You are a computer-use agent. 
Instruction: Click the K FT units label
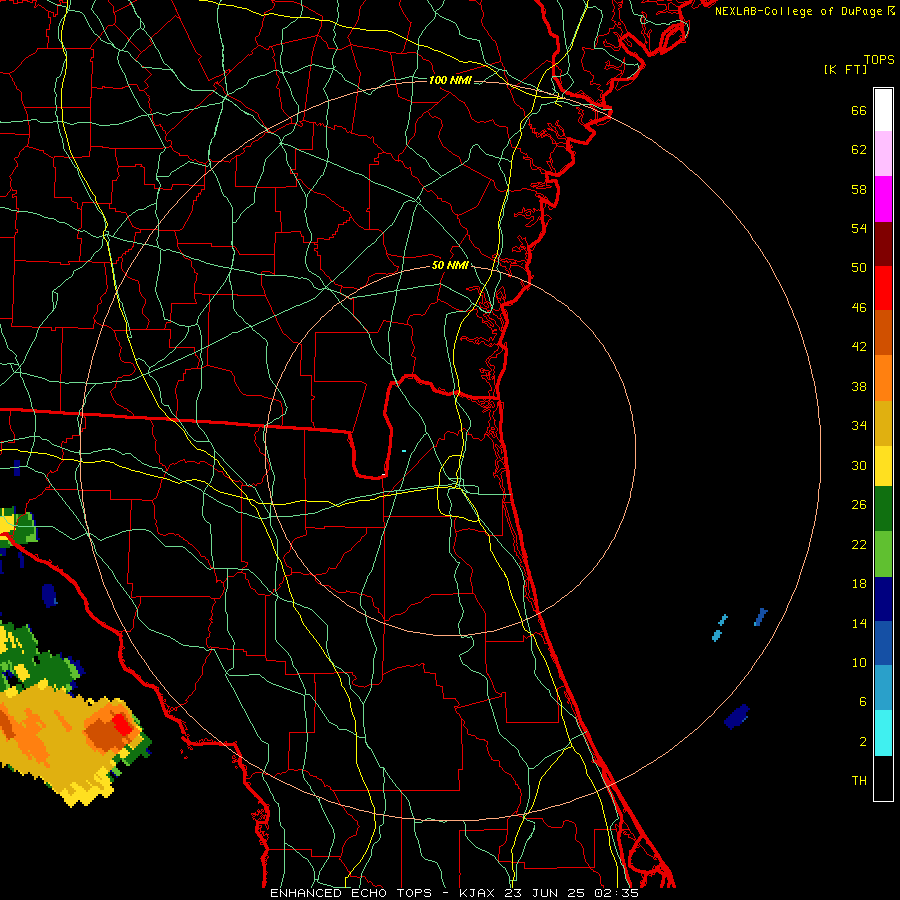coord(845,70)
